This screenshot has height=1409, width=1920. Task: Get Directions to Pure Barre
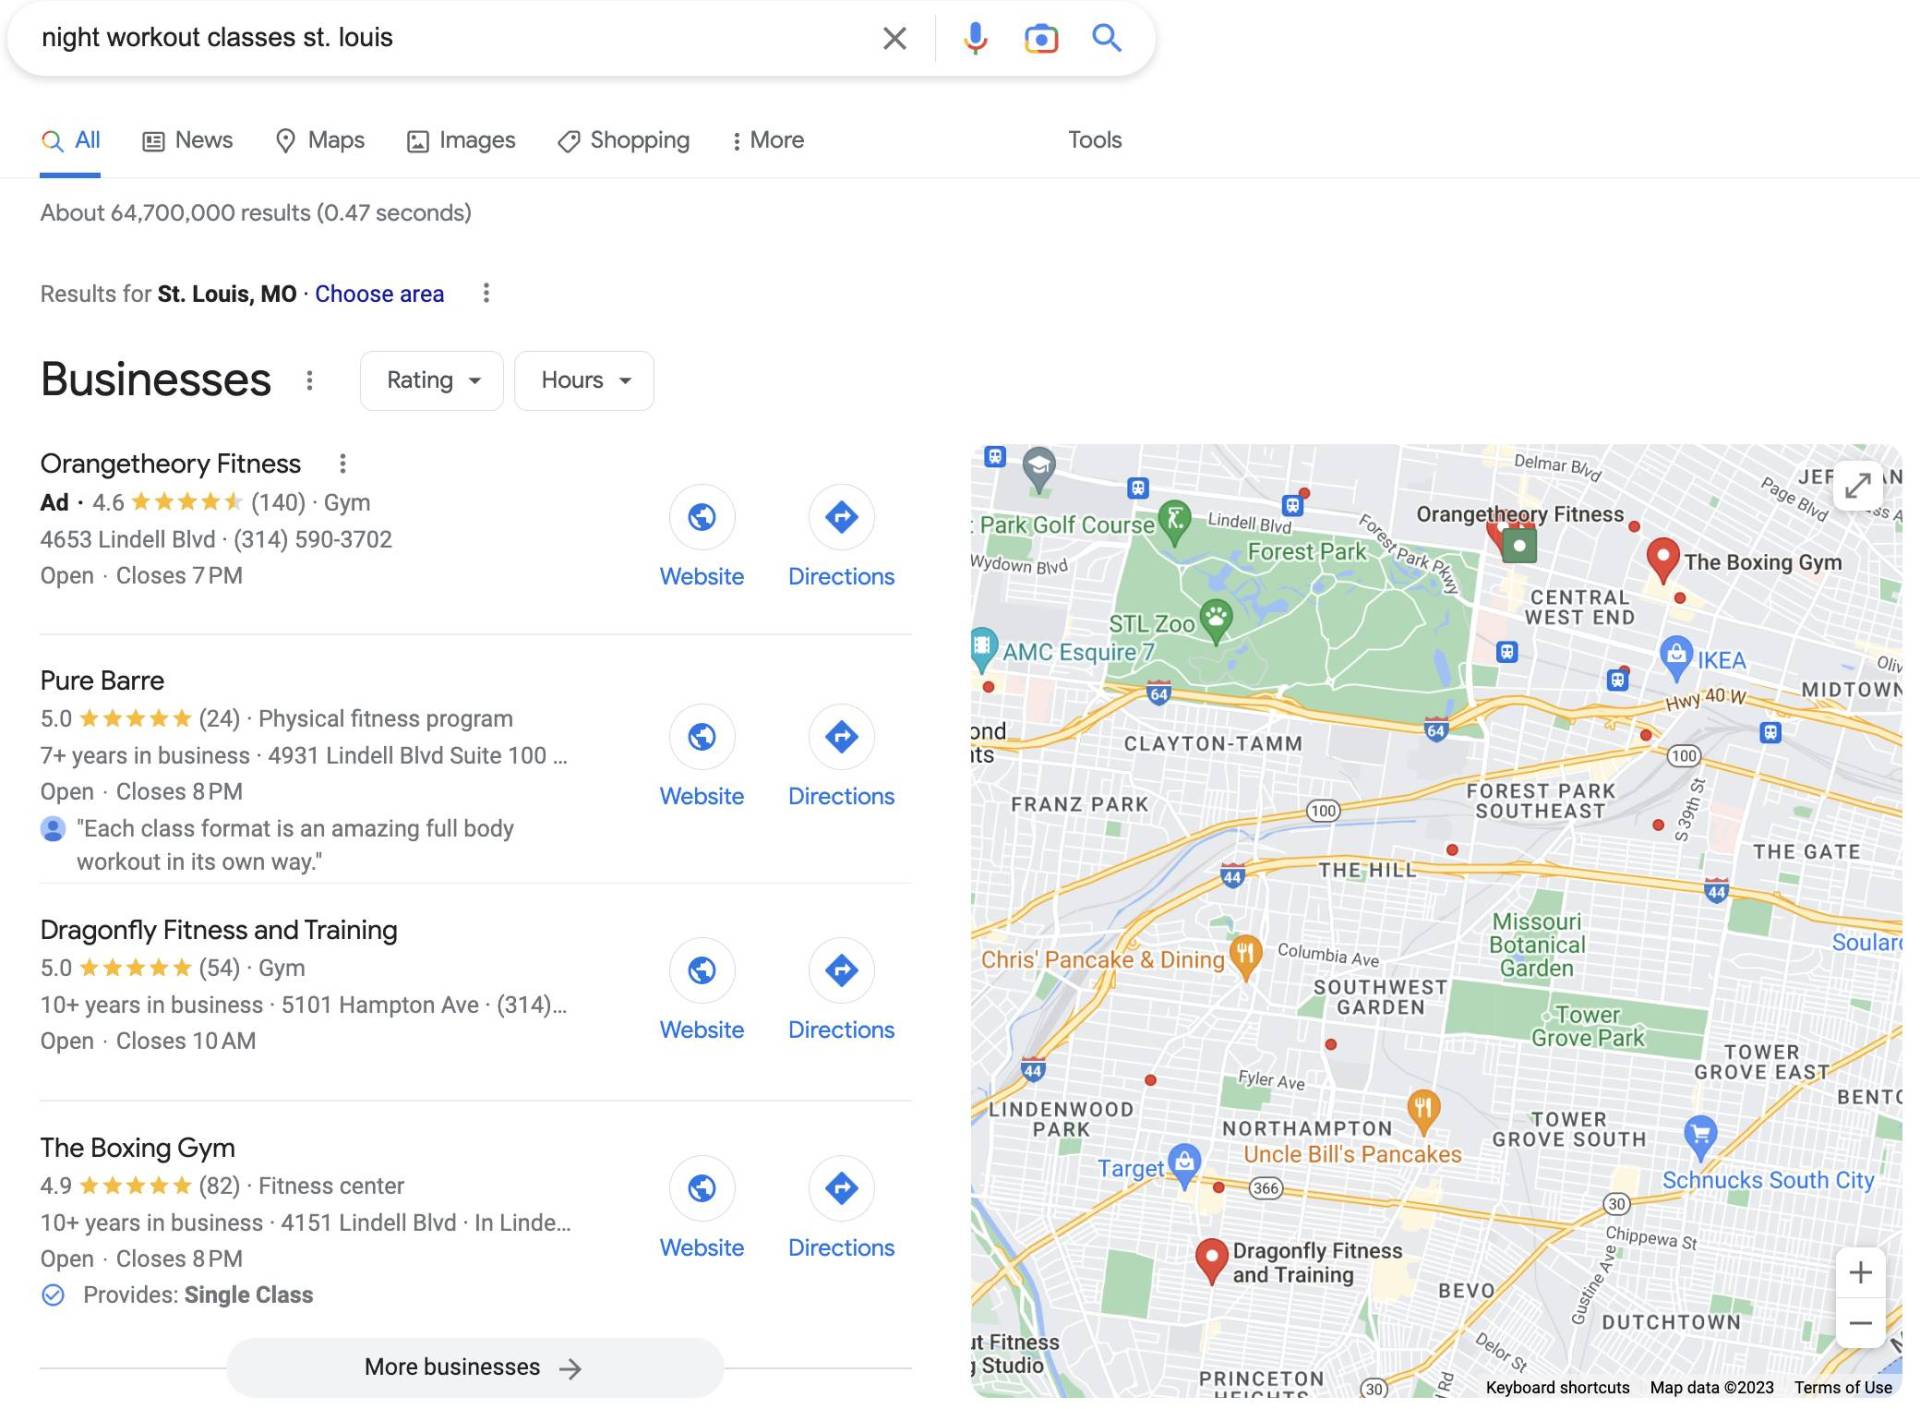pyautogui.click(x=841, y=737)
